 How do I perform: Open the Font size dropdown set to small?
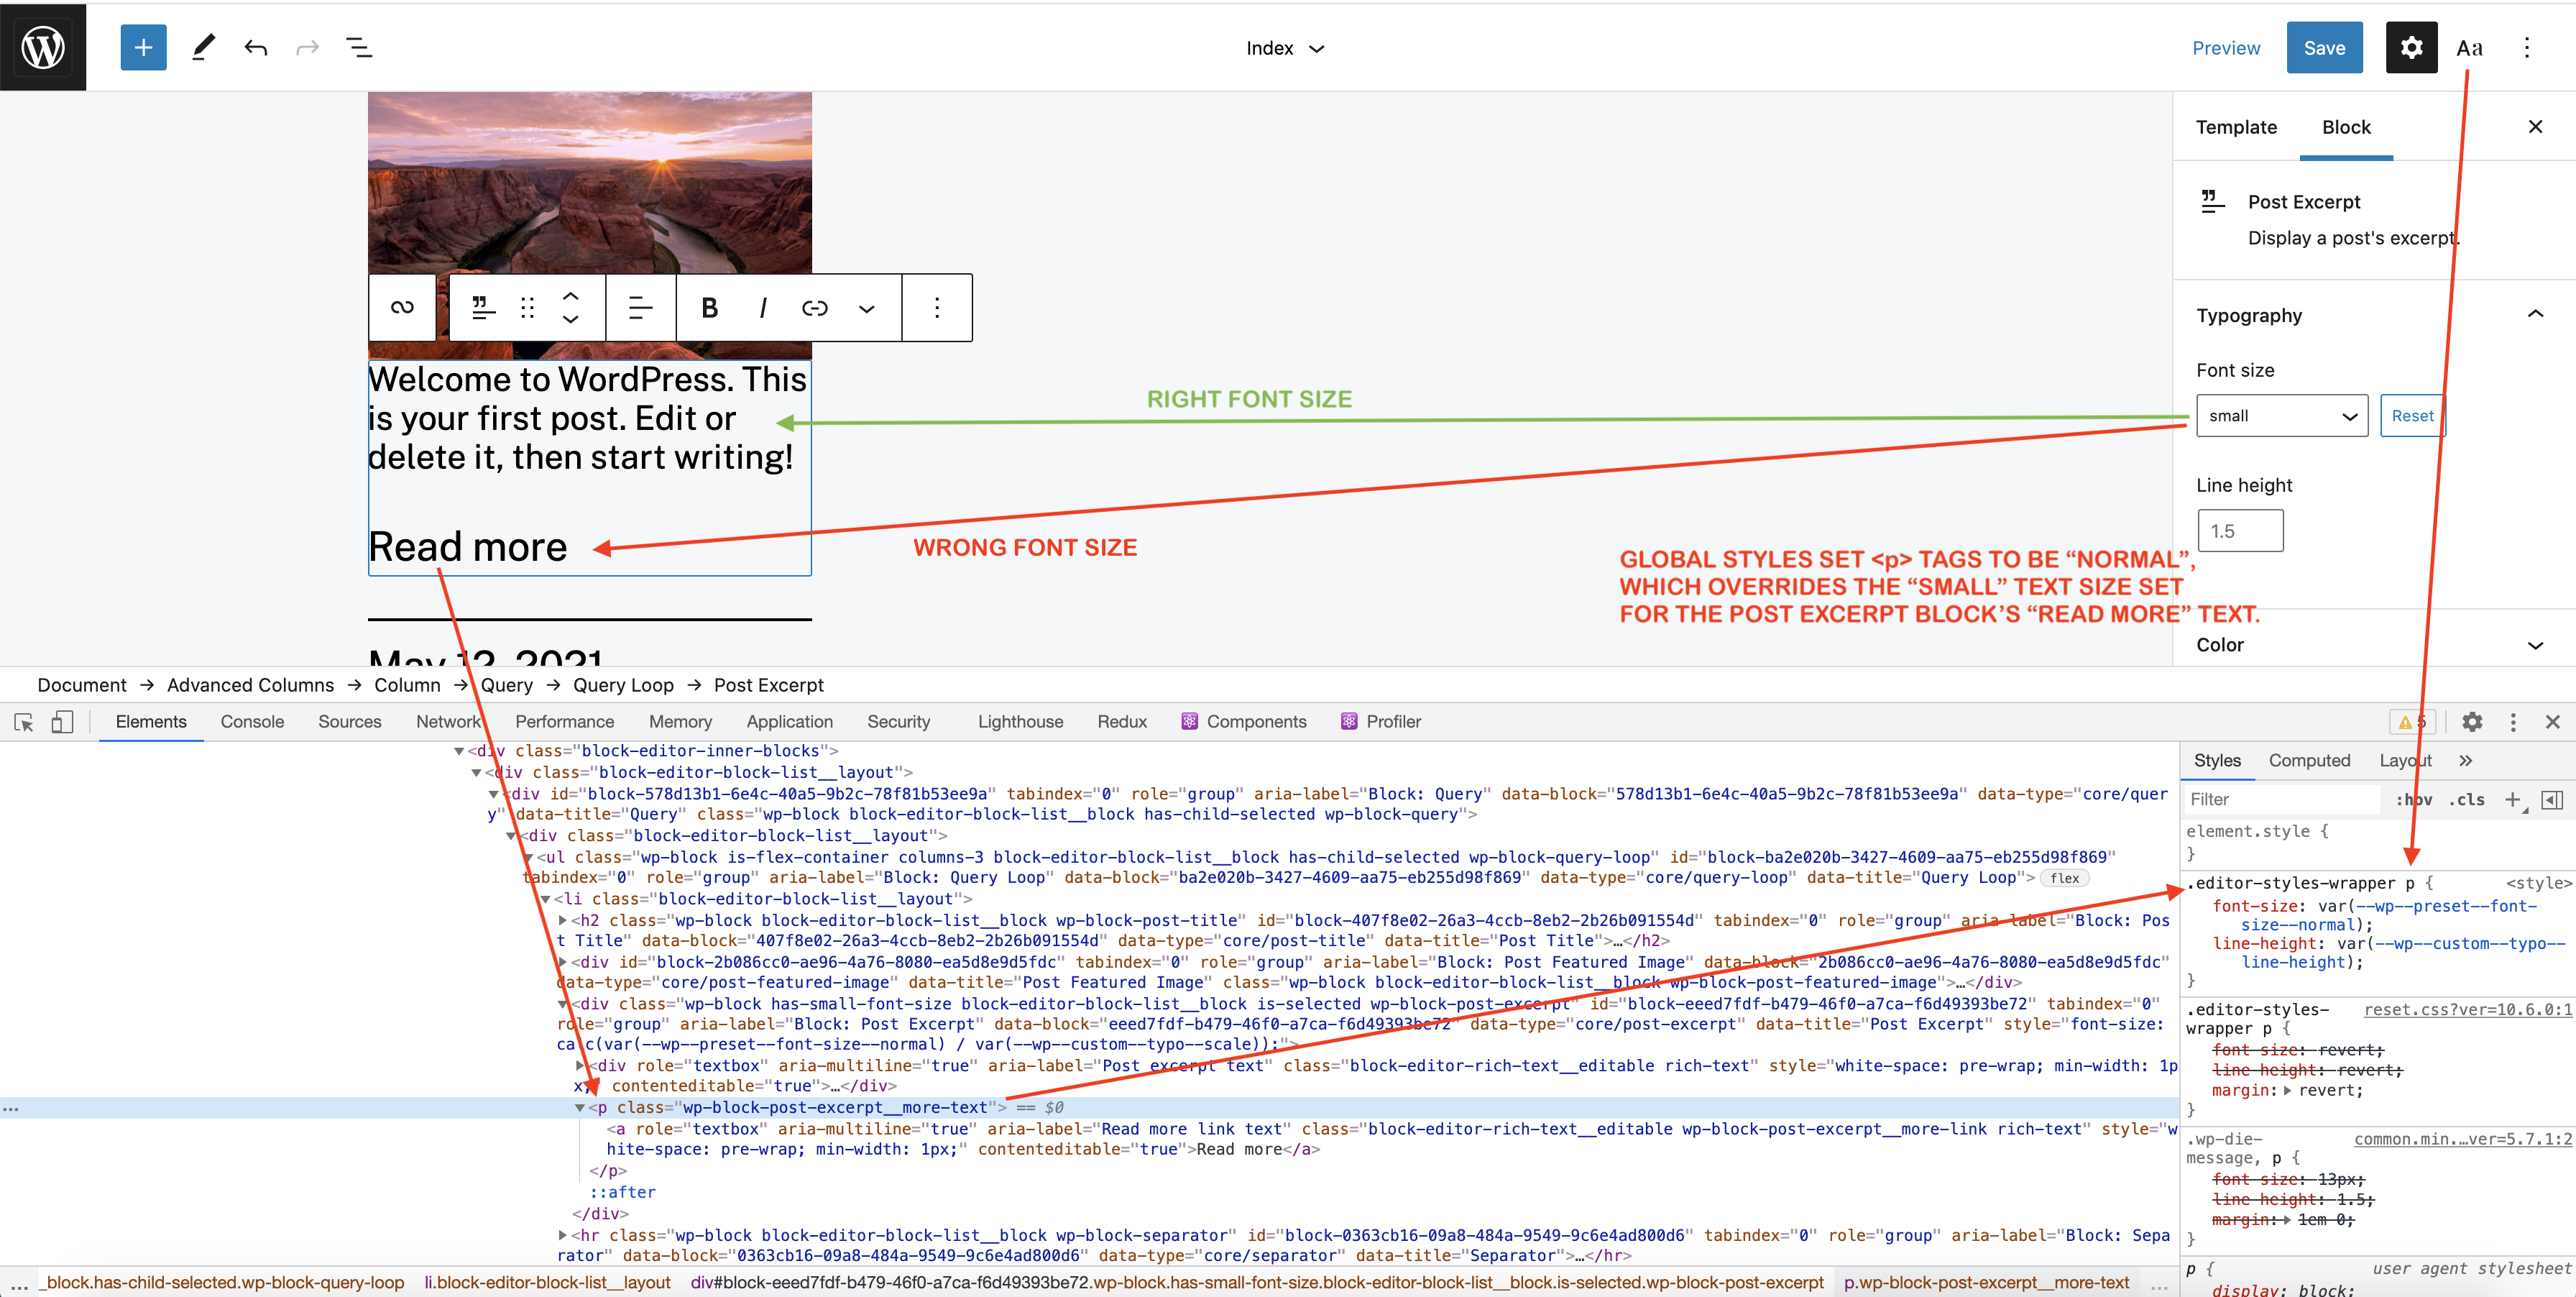pyautogui.click(x=2282, y=415)
